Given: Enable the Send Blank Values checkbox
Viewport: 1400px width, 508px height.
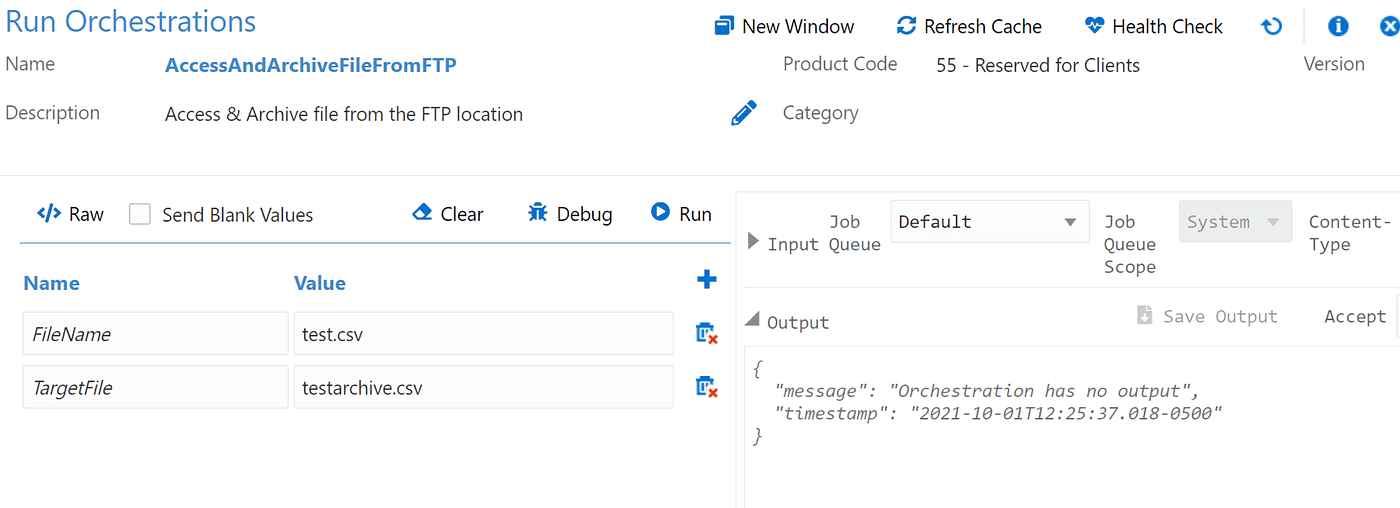Looking at the screenshot, I should coord(140,215).
